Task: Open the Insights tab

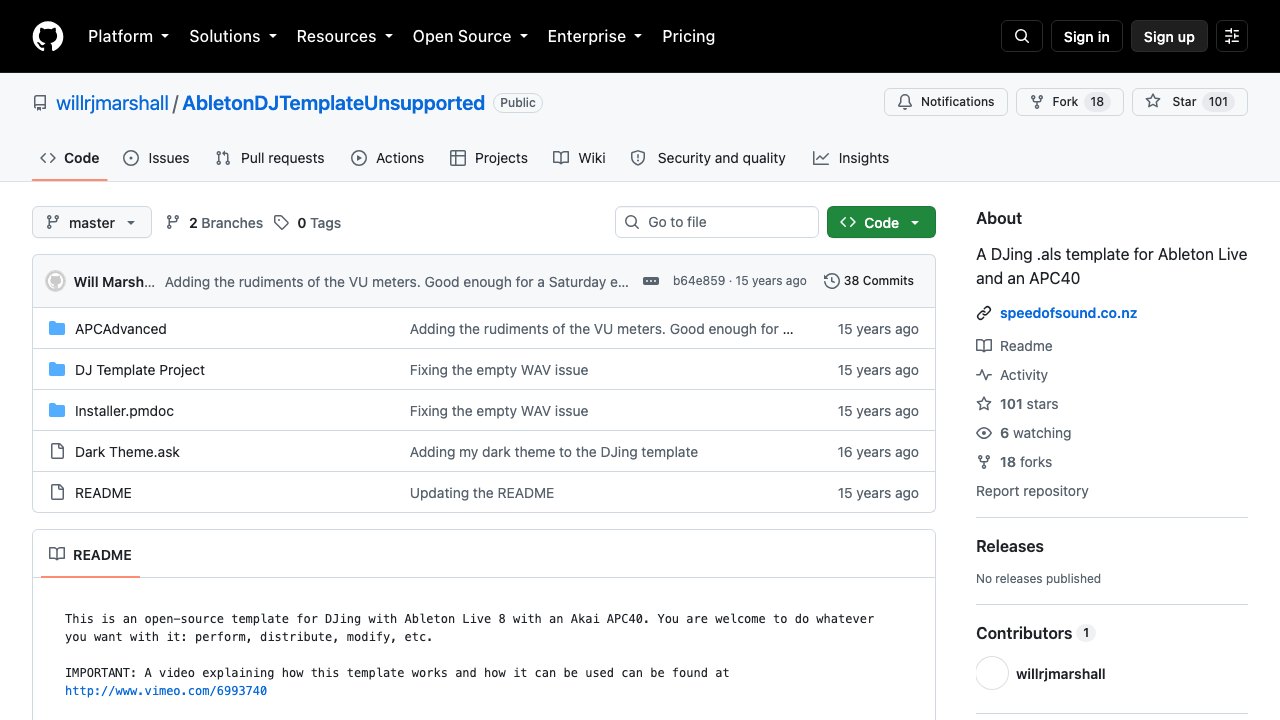Action: click(x=851, y=158)
